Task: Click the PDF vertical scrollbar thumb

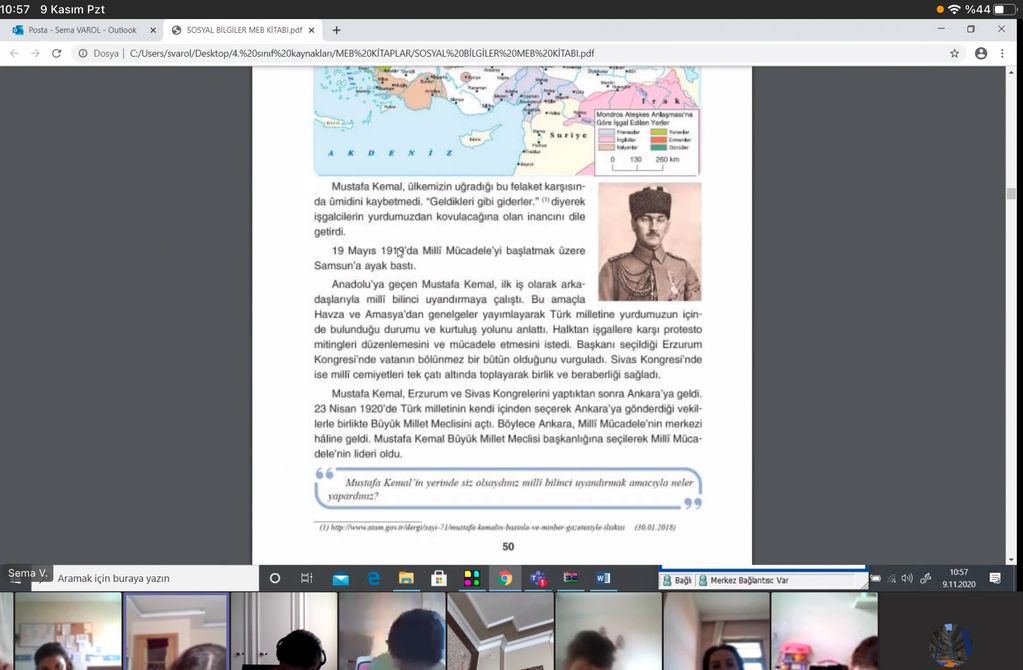Action: point(1011,194)
